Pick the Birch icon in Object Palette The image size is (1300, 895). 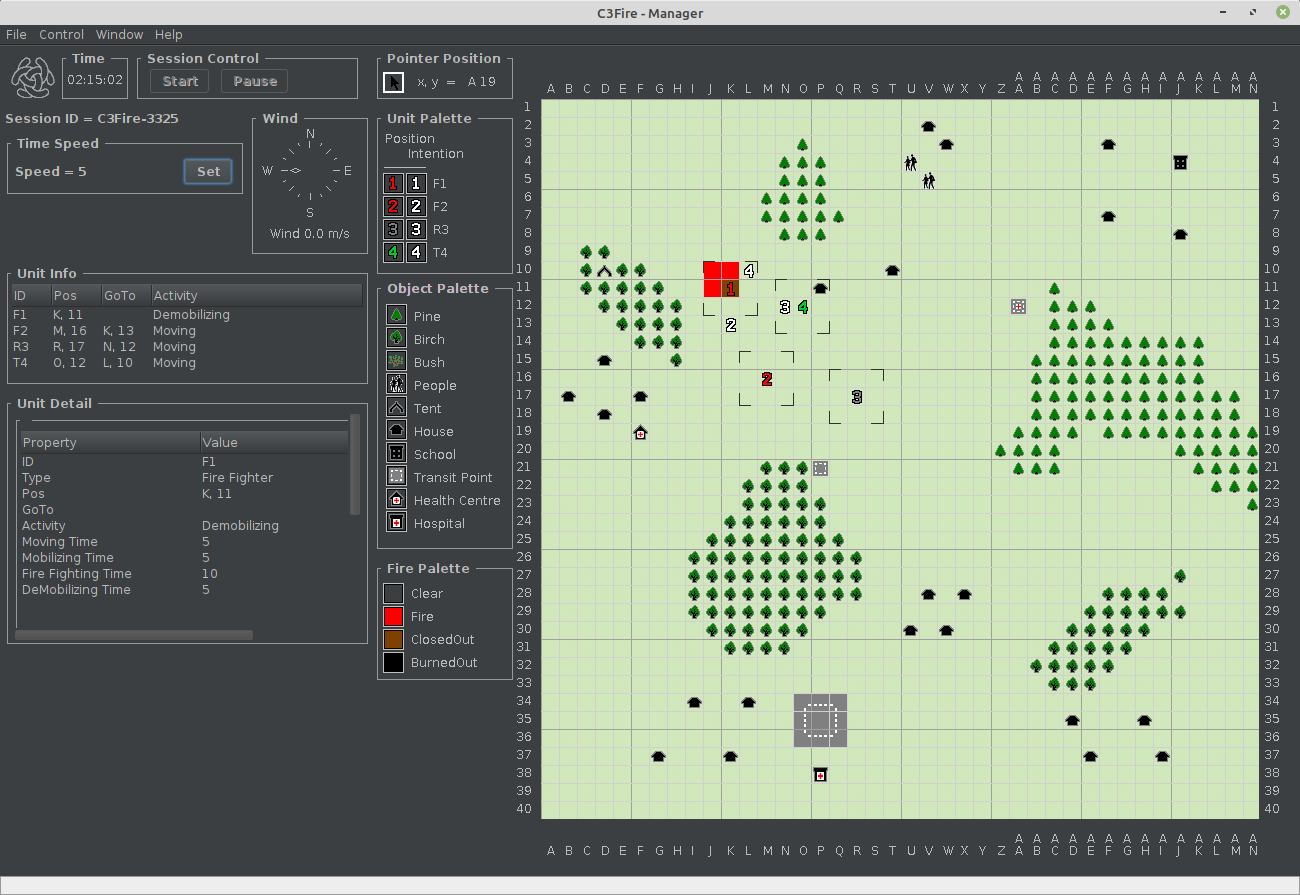396,339
